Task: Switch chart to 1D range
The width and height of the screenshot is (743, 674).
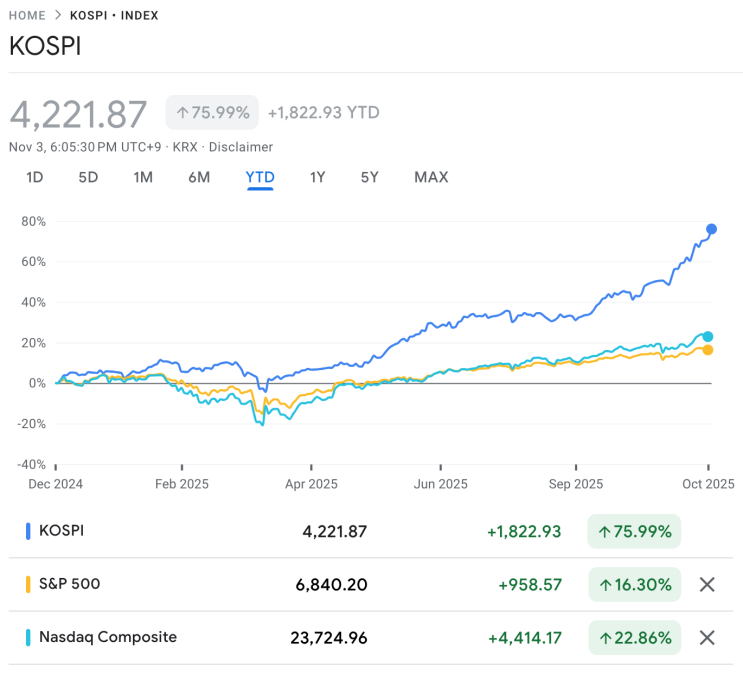Action: click(x=35, y=177)
